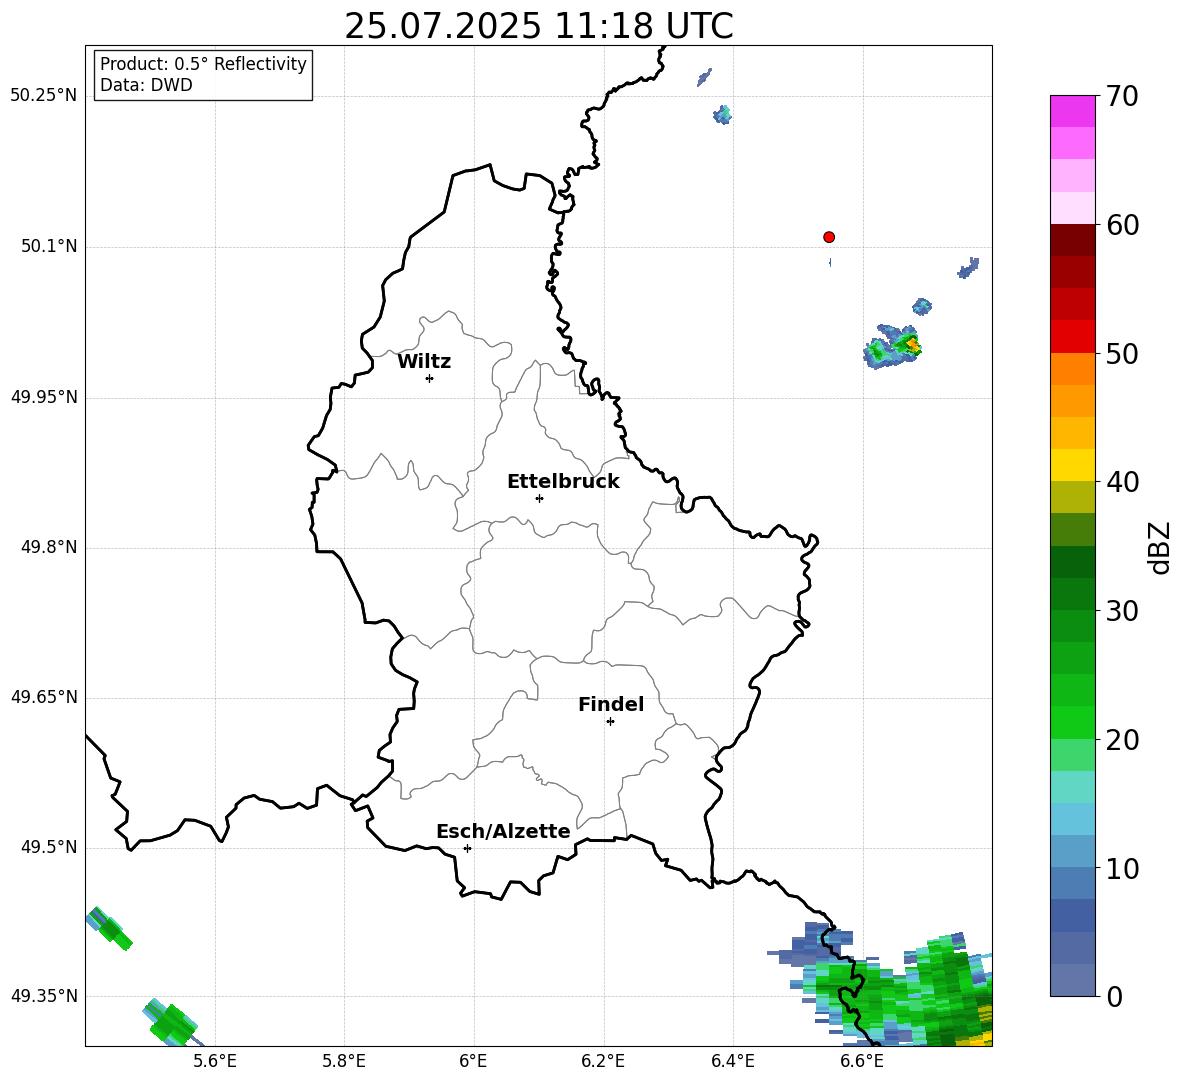Click the 49.35°N latitude label

coord(44,996)
